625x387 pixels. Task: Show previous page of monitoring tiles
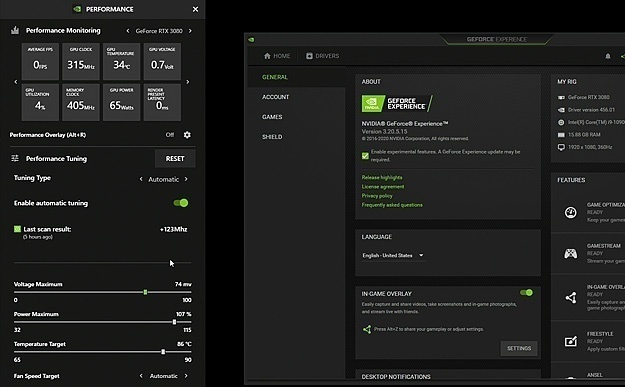point(16,82)
